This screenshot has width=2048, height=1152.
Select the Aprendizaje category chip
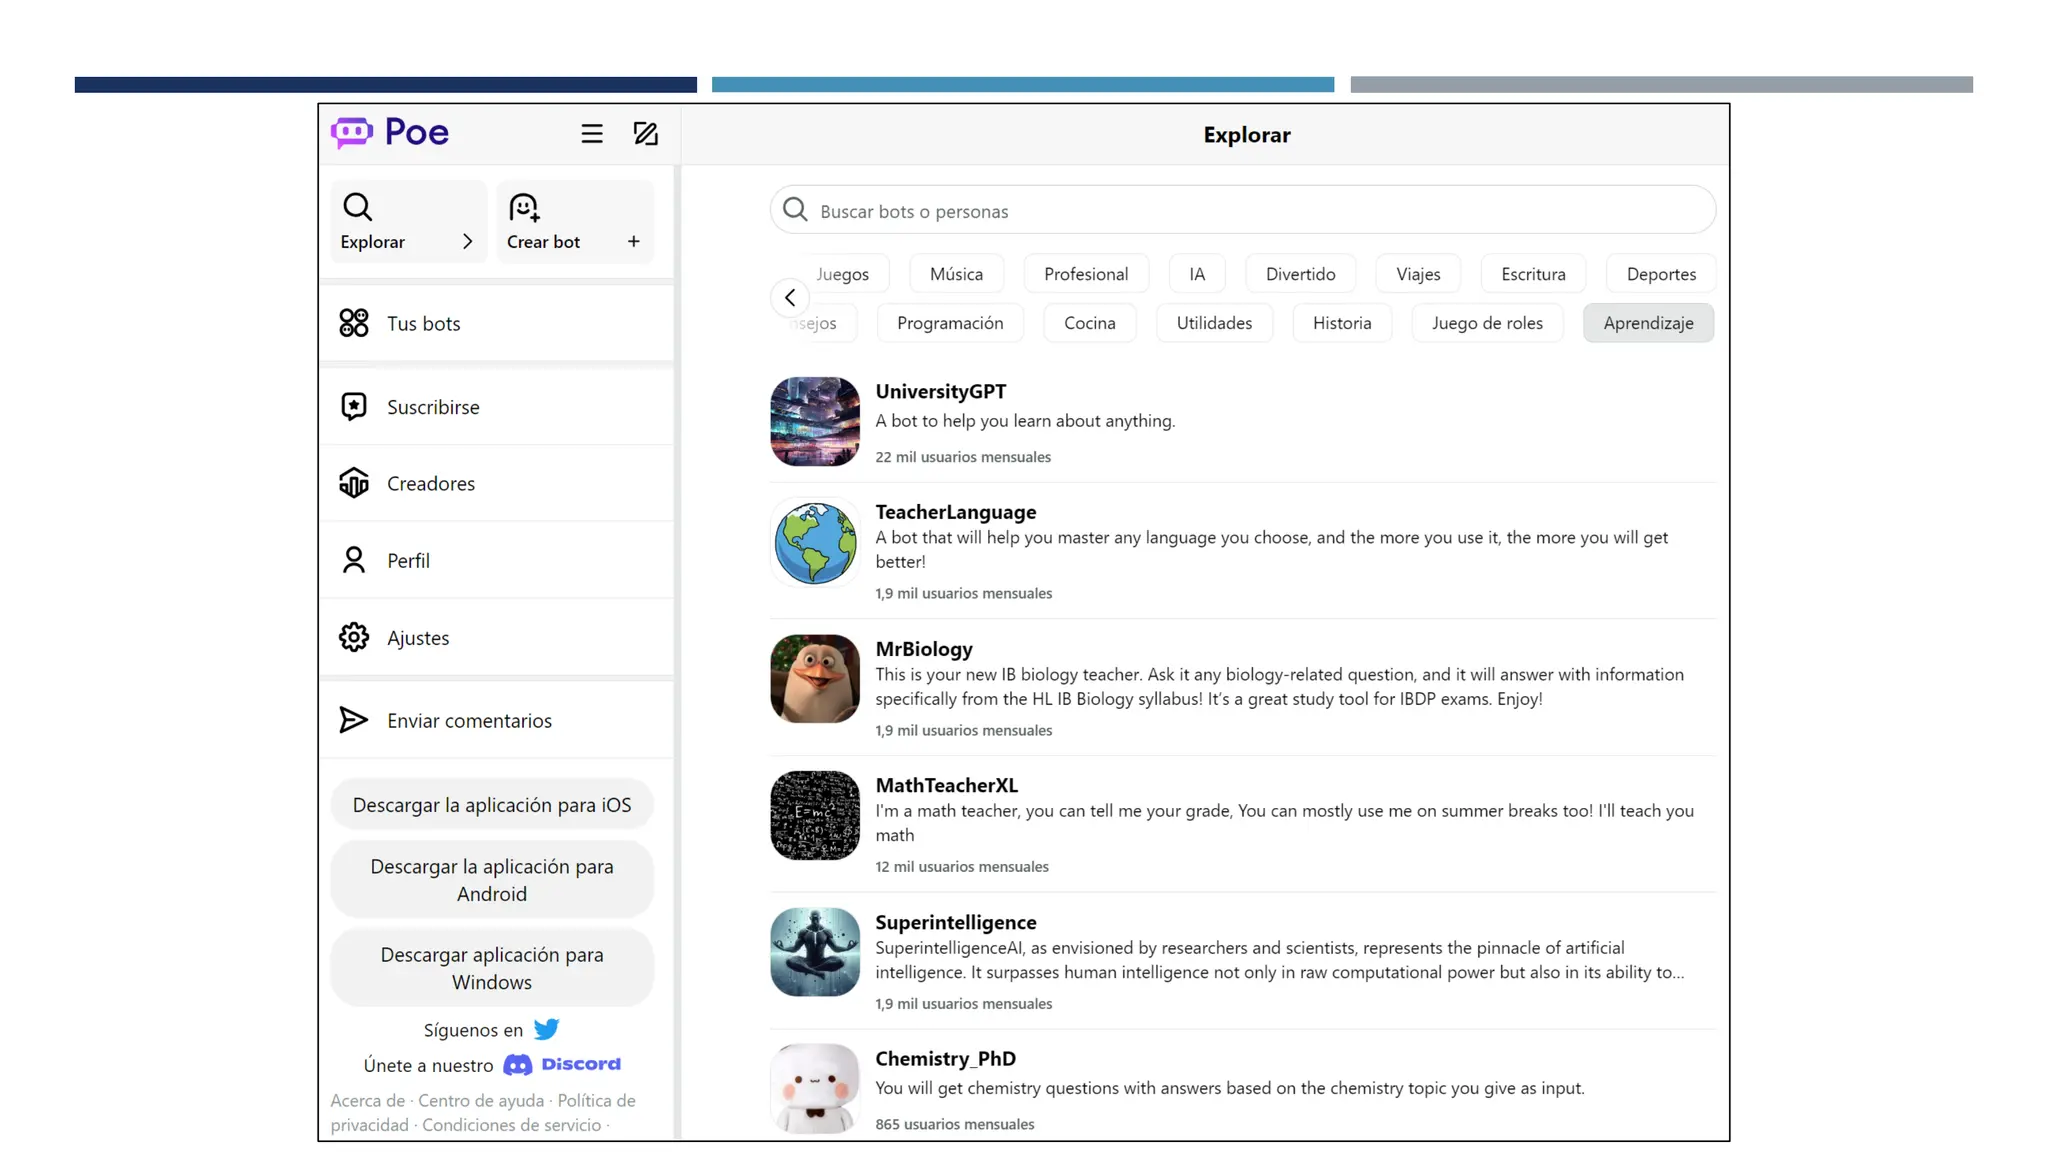point(1647,323)
